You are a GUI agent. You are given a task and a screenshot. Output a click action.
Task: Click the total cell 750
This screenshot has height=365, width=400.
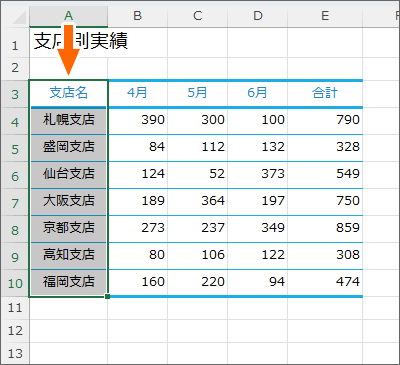click(325, 202)
